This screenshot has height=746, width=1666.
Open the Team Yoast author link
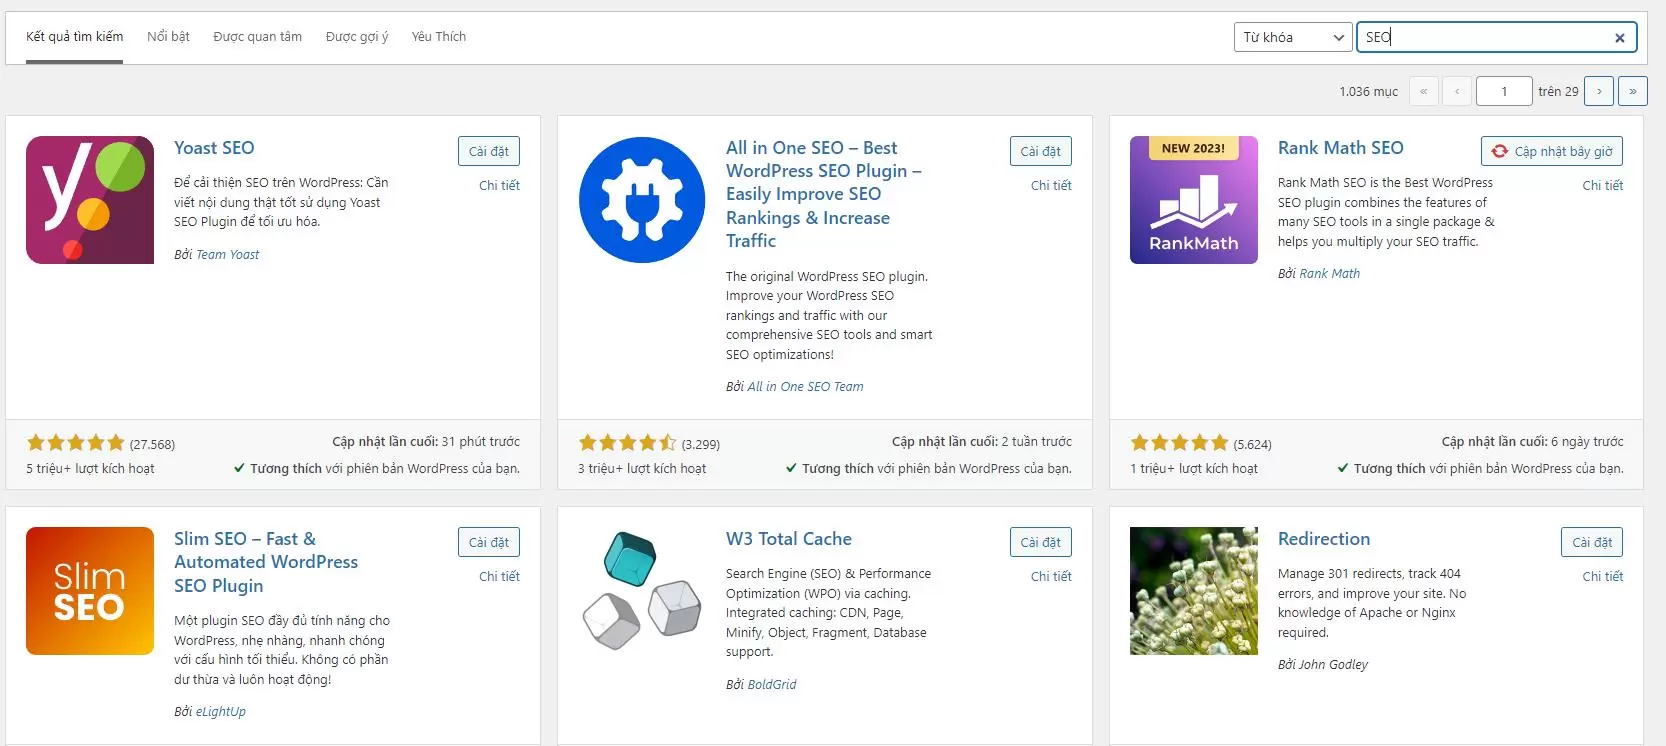click(x=227, y=255)
